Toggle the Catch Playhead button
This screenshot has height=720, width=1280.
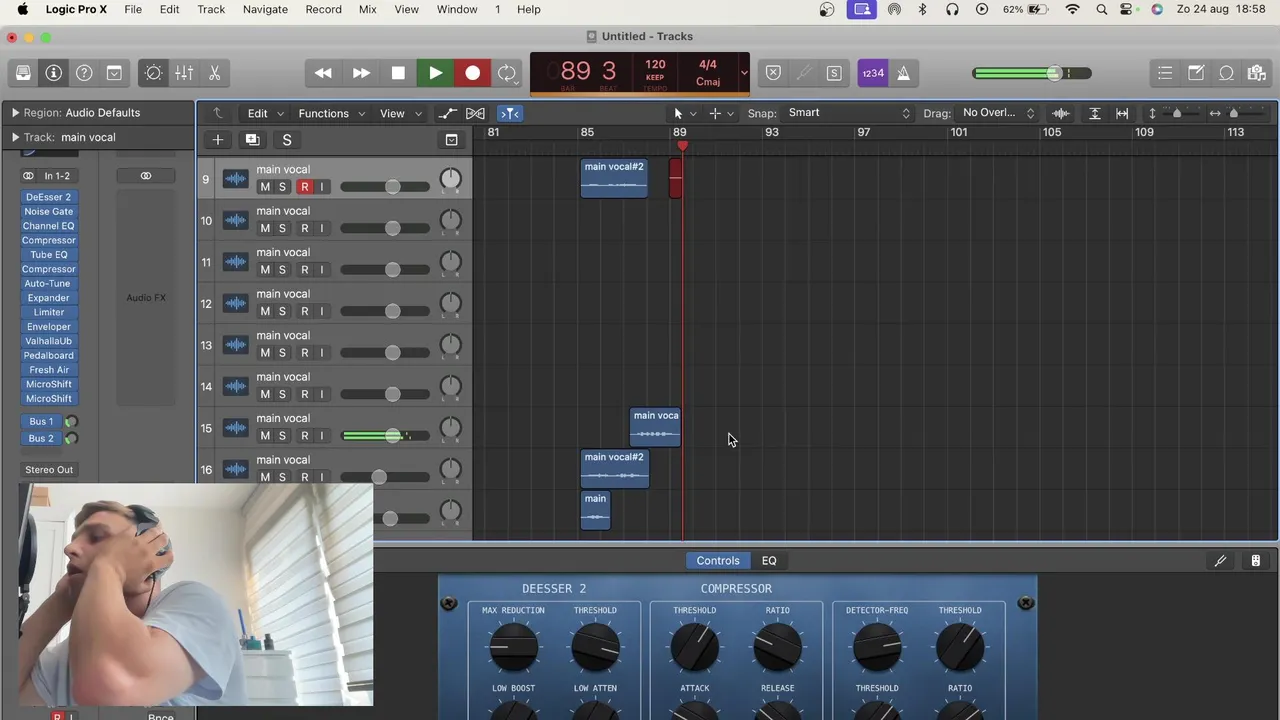(509, 113)
